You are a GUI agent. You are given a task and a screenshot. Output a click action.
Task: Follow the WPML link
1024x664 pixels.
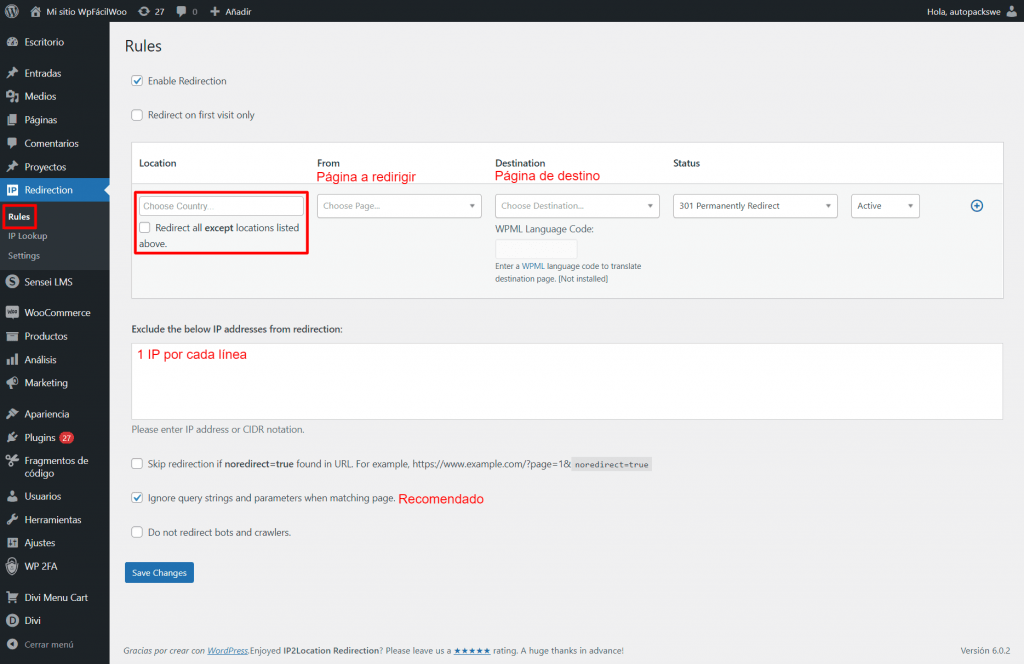533,266
